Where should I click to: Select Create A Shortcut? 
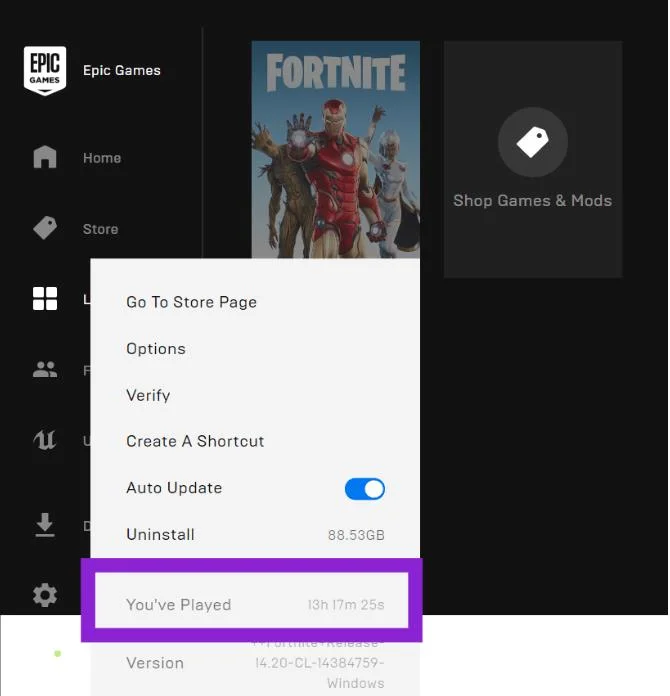click(195, 441)
